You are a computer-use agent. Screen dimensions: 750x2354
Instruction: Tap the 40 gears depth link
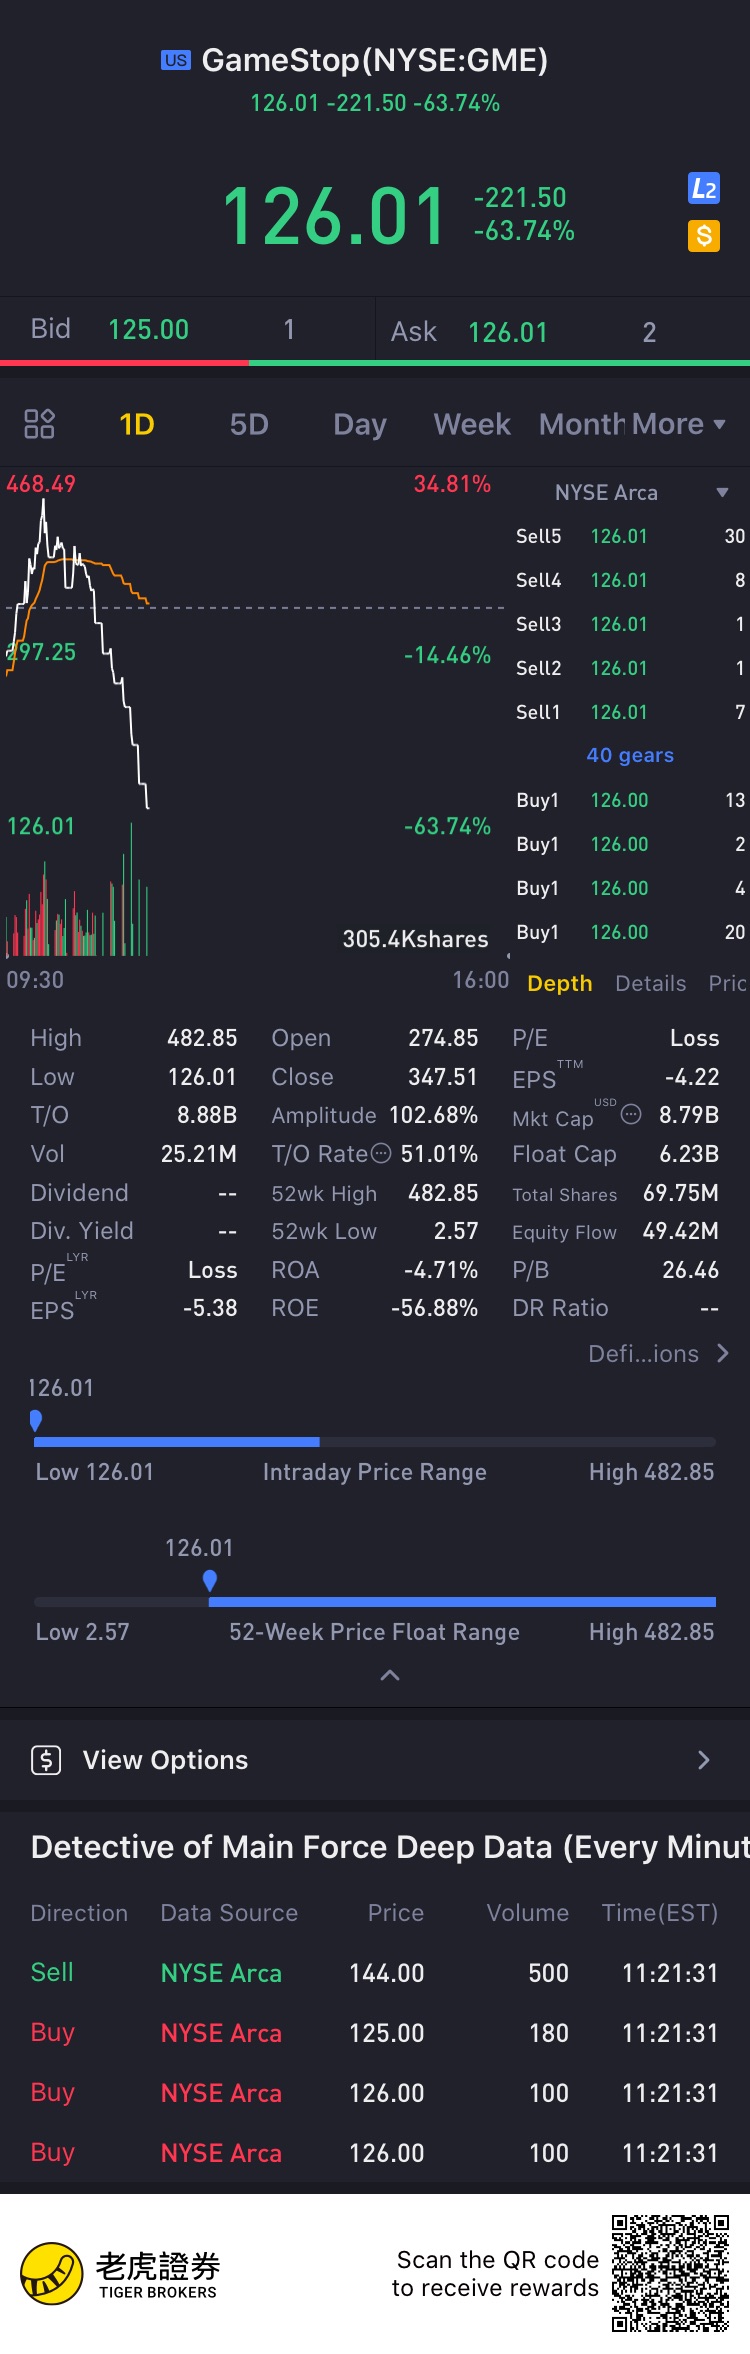point(630,756)
